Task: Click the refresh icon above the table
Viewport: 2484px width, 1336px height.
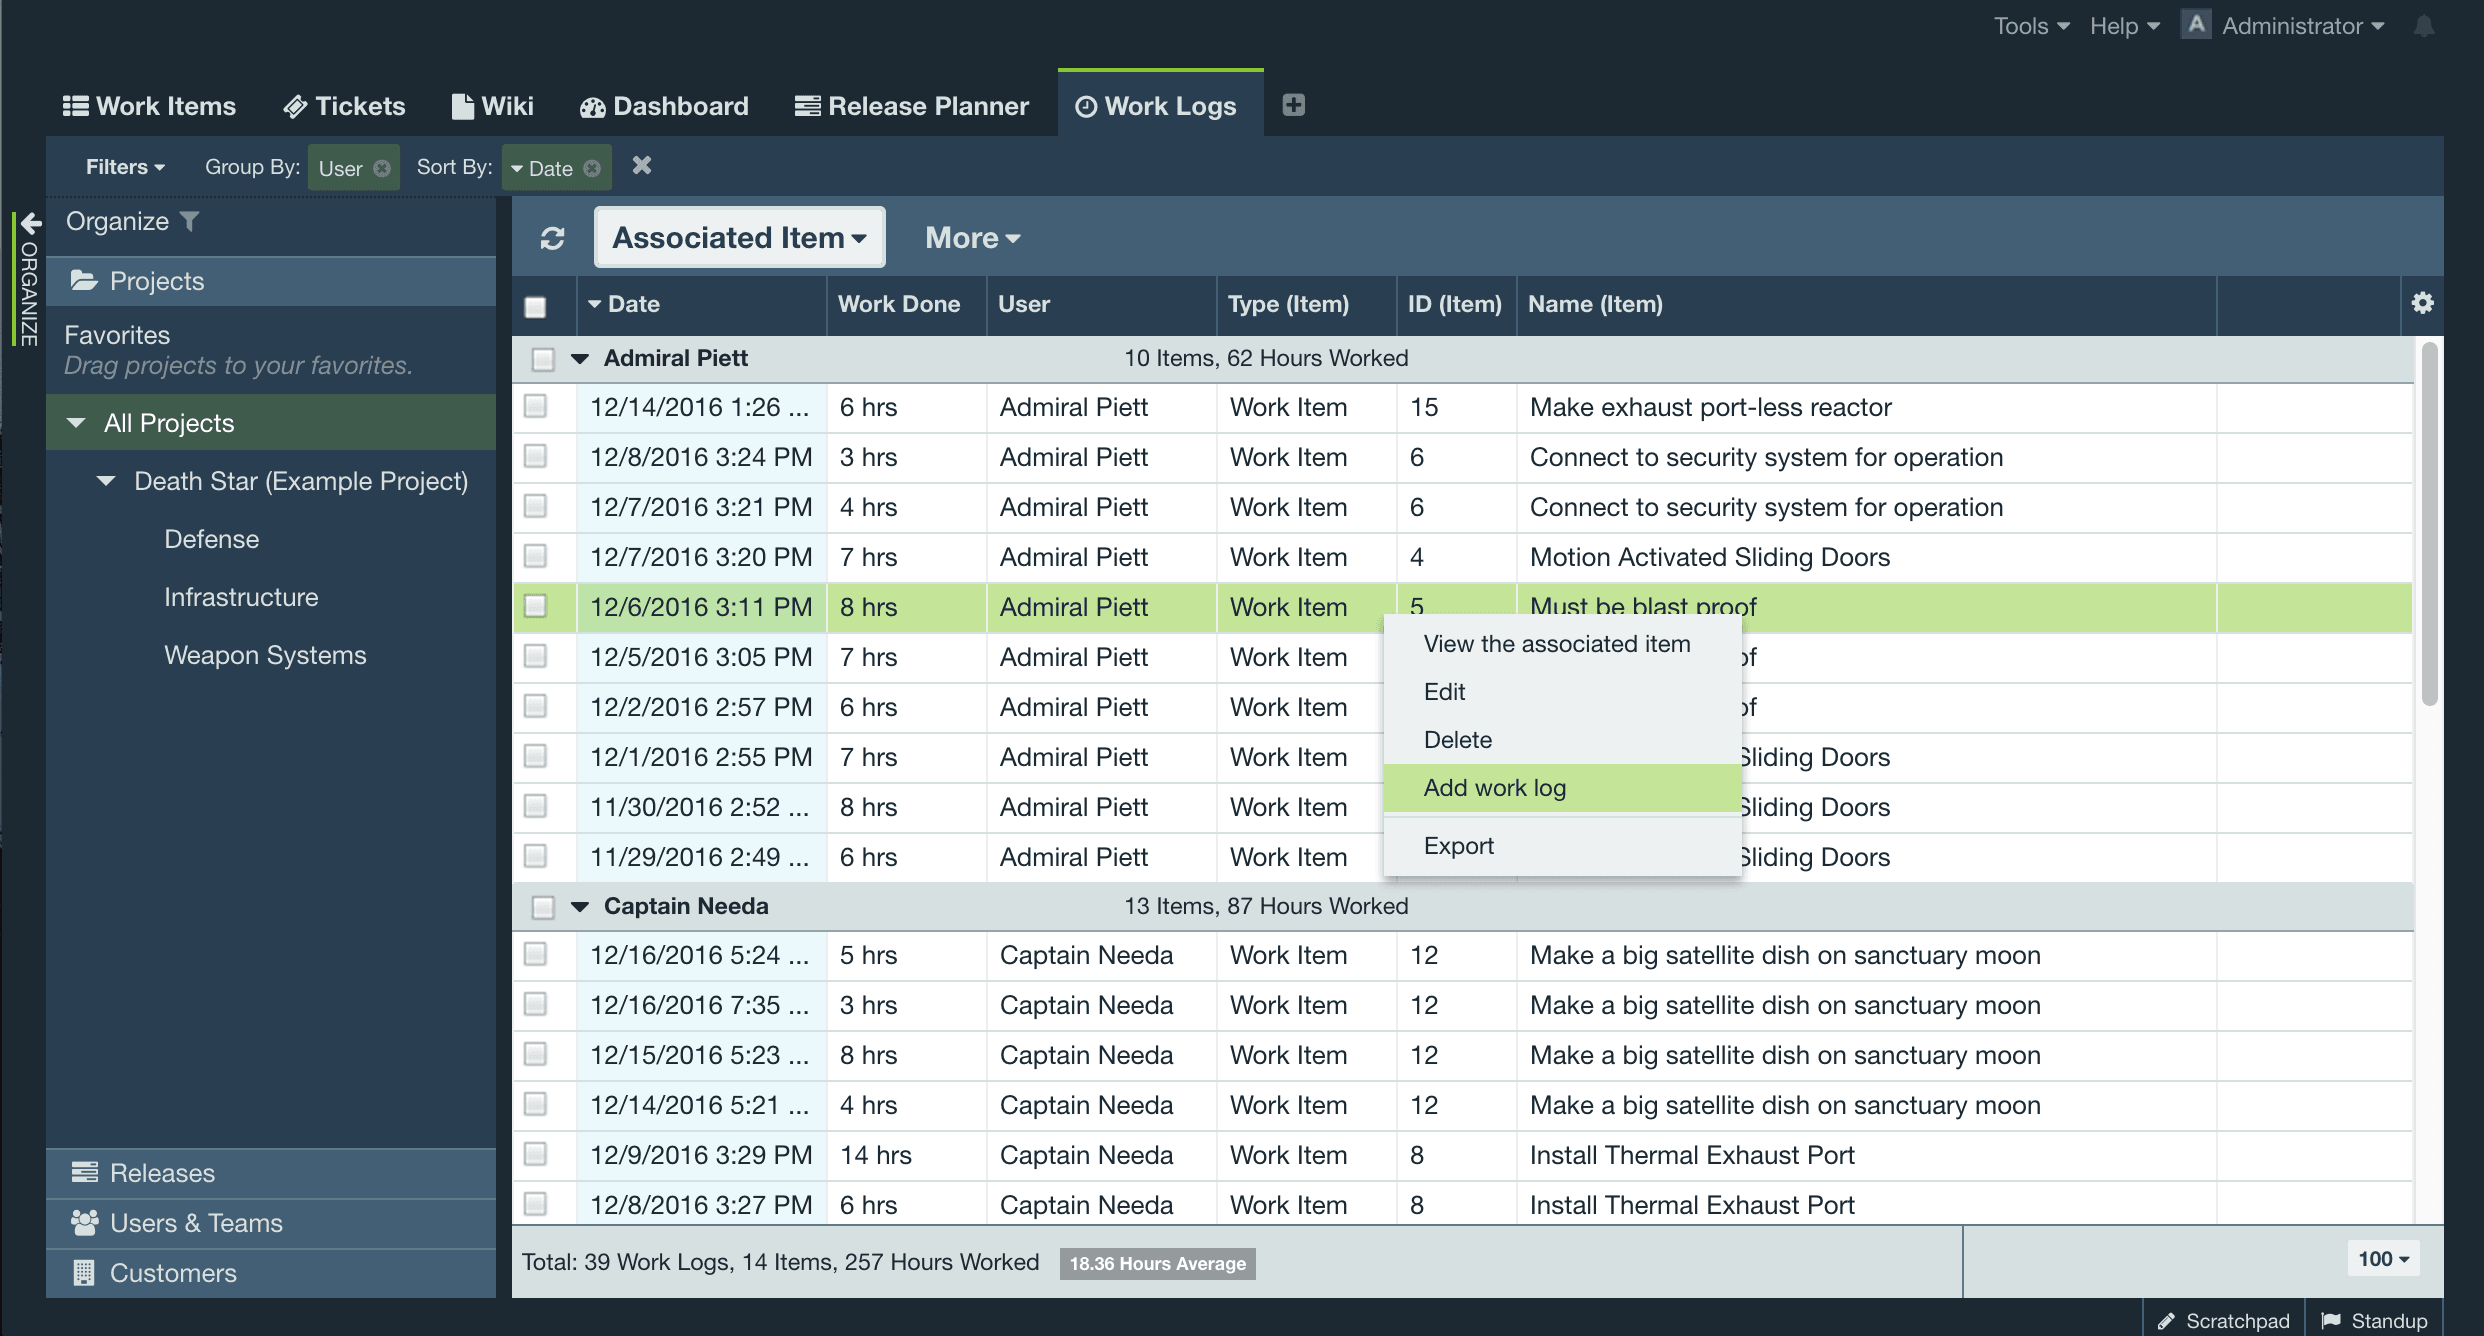Action: [x=552, y=237]
